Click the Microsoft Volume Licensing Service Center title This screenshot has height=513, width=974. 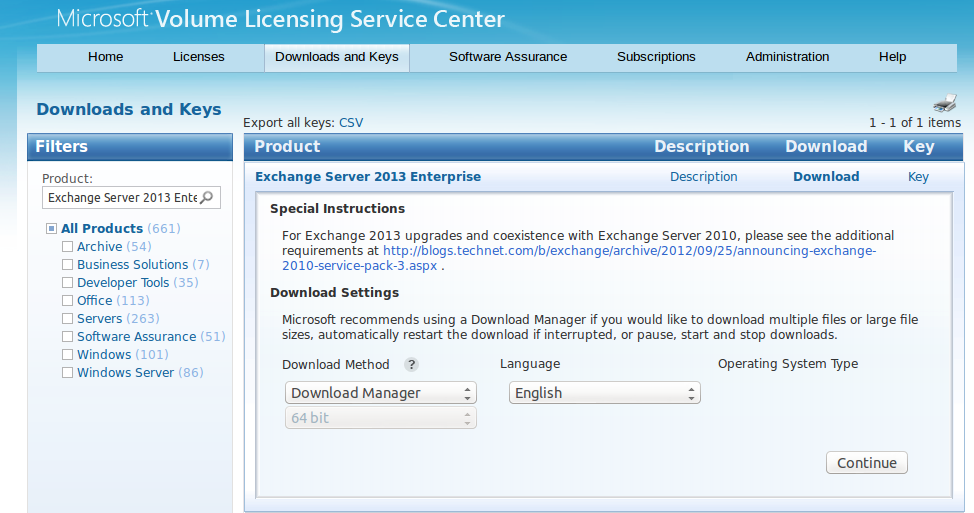pos(281,19)
